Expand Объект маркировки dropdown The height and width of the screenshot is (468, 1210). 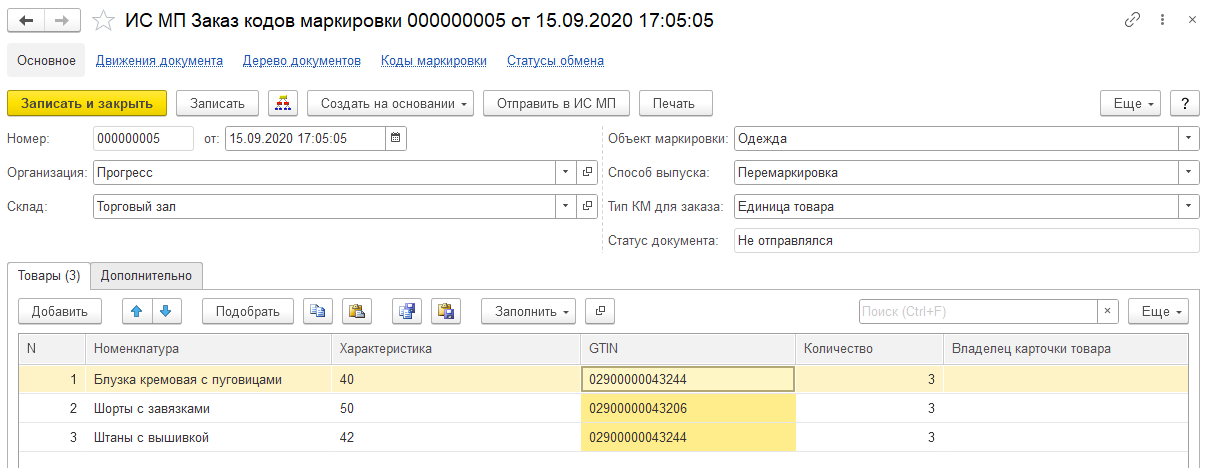(1188, 139)
